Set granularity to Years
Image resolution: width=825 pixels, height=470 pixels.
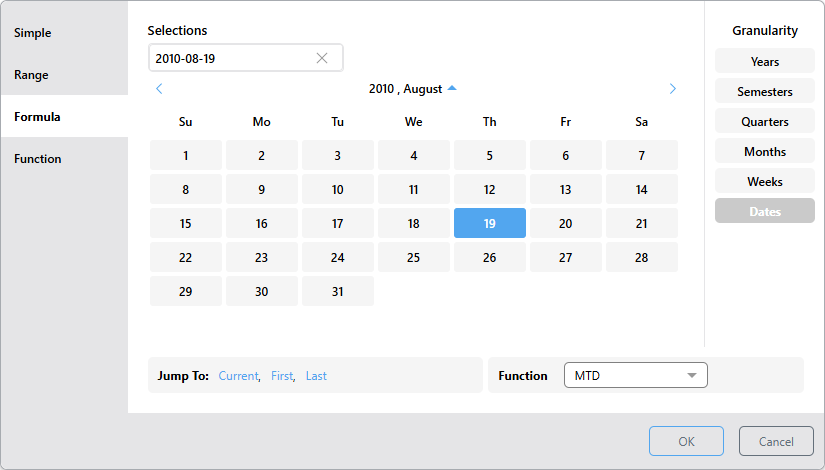pyautogui.click(x=765, y=62)
